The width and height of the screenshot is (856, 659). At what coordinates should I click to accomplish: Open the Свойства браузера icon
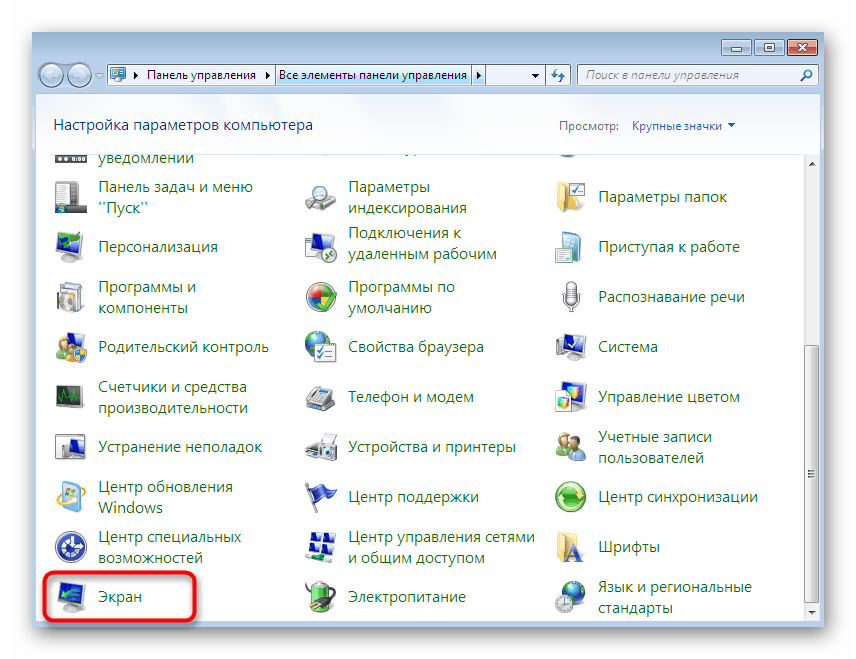[320, 347]
